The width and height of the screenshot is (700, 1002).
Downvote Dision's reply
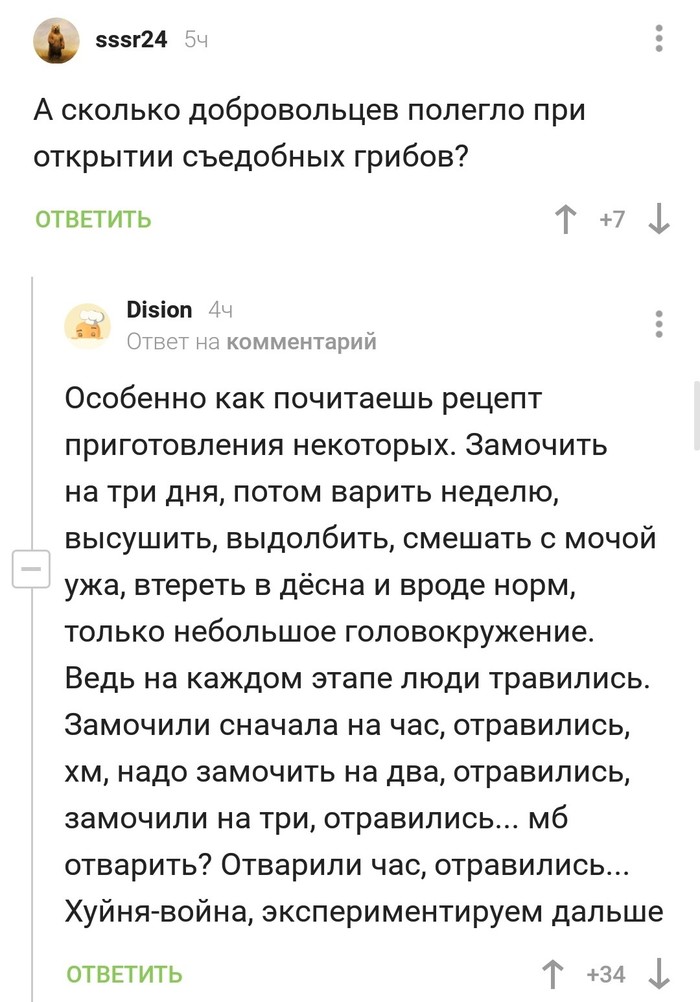[x=658, y=972]
